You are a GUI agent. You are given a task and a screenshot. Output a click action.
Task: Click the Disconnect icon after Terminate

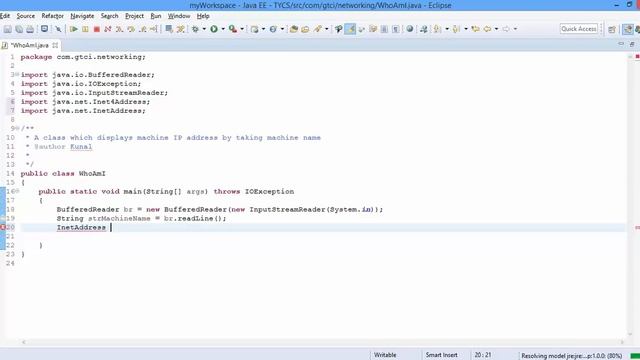coord(108,29)
